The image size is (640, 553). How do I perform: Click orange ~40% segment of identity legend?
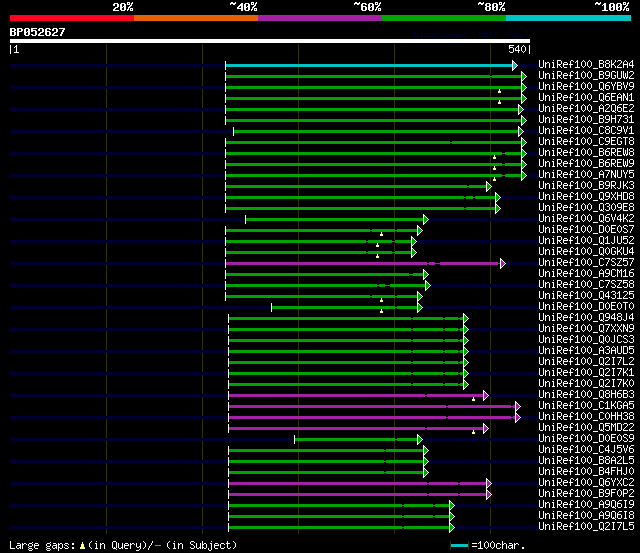click(x=196, y=18)
